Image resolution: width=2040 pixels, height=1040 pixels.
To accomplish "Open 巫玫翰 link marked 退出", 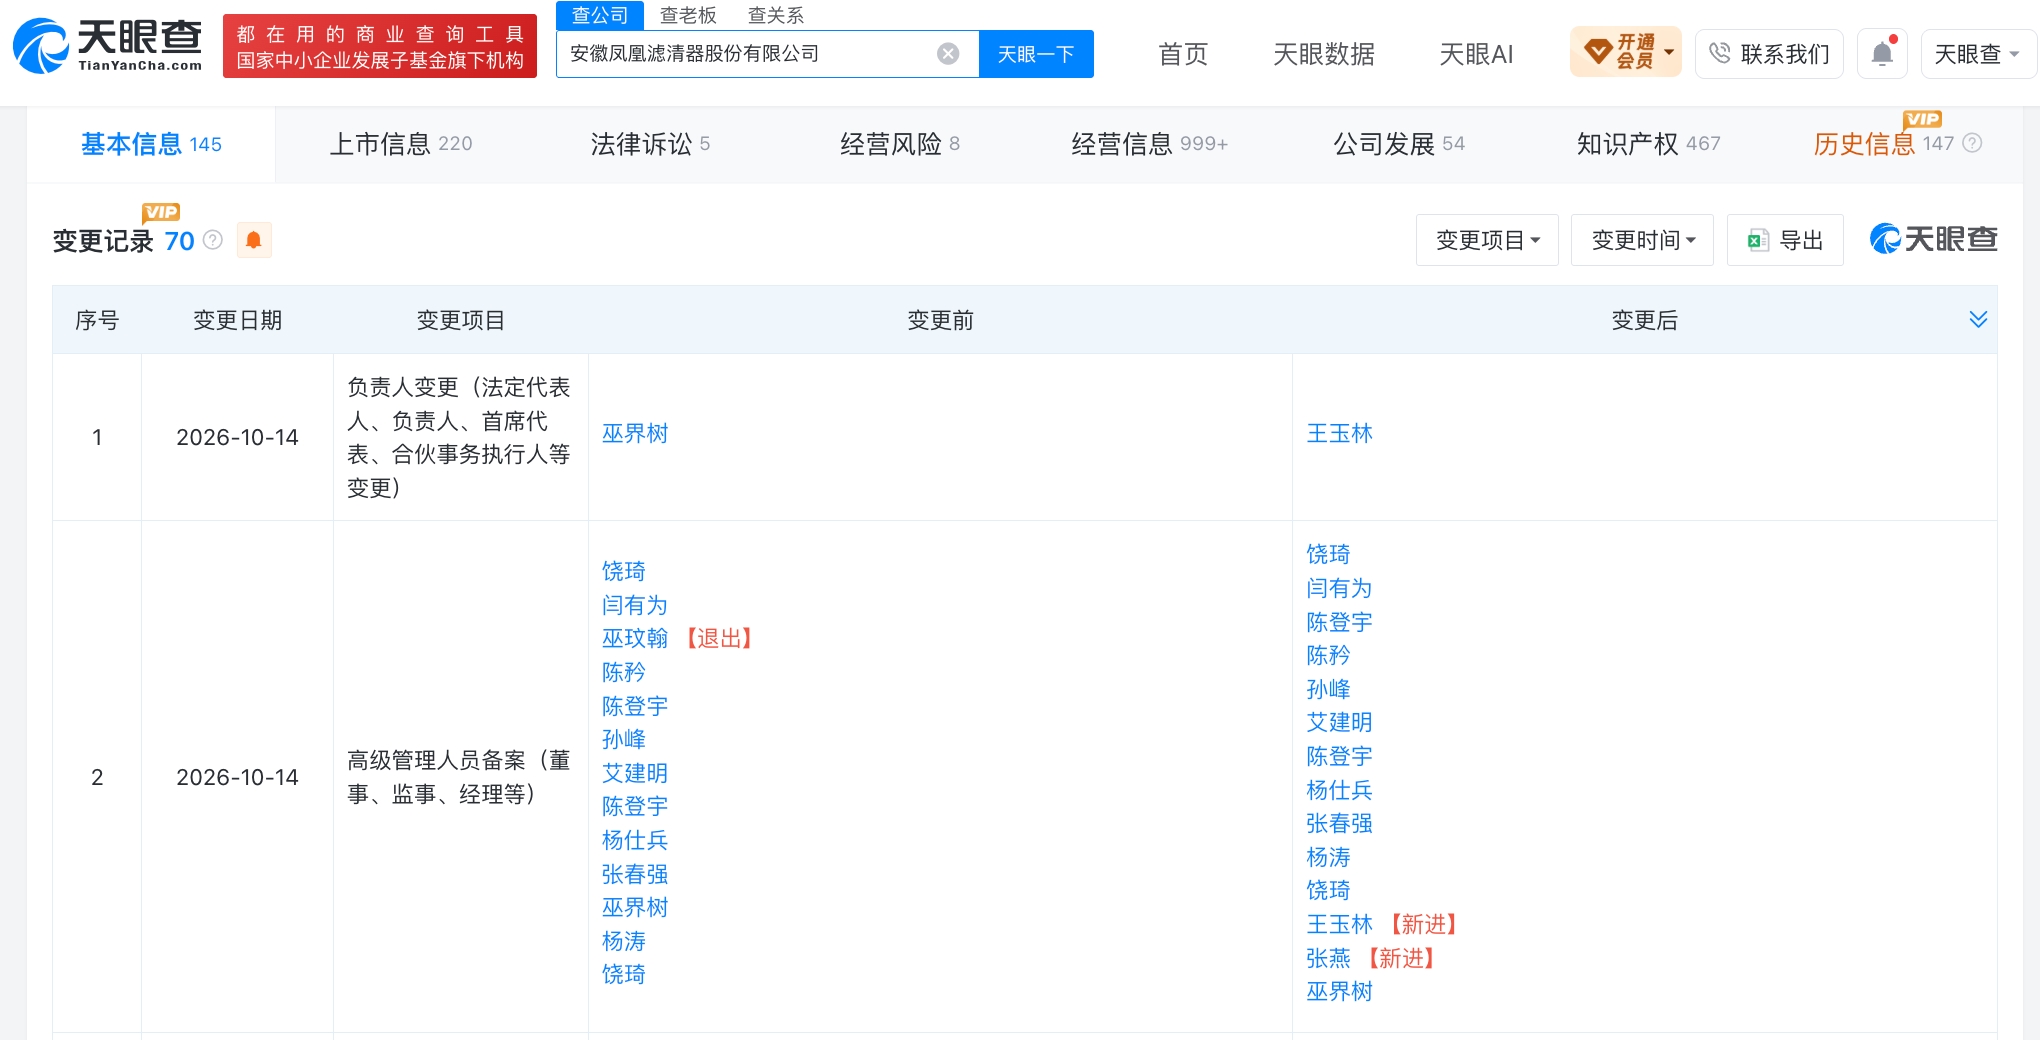I will pyautogui.click(x=635, y=638).
